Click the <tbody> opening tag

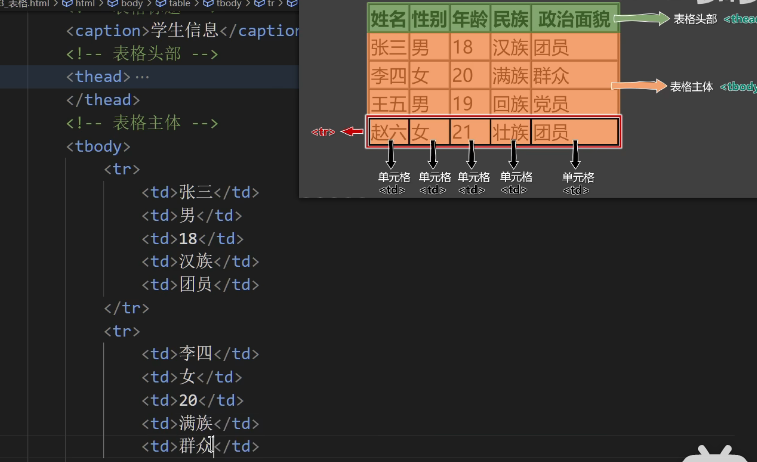(98, 146)
